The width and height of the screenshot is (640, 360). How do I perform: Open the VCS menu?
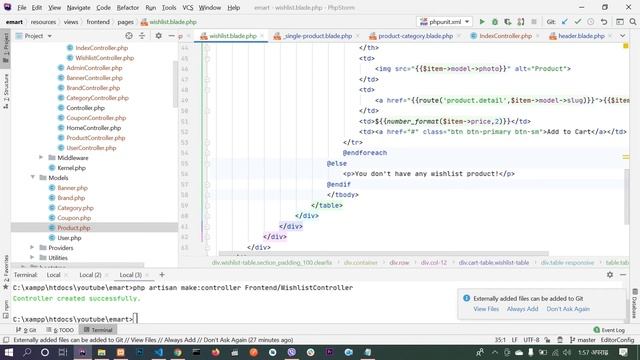[188, 7]
